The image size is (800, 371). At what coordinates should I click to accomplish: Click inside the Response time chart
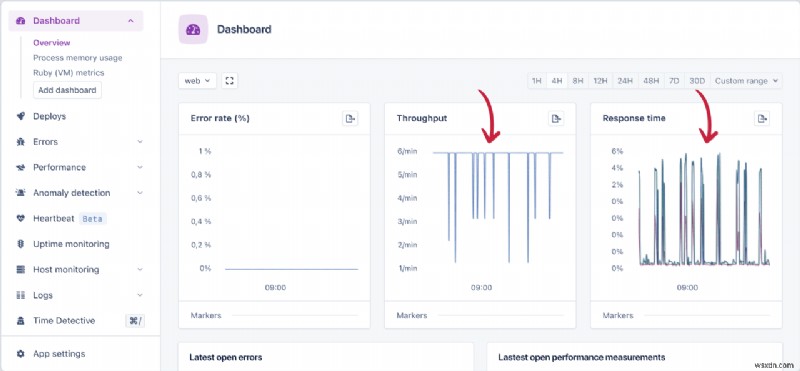click(x=704, y=209)
